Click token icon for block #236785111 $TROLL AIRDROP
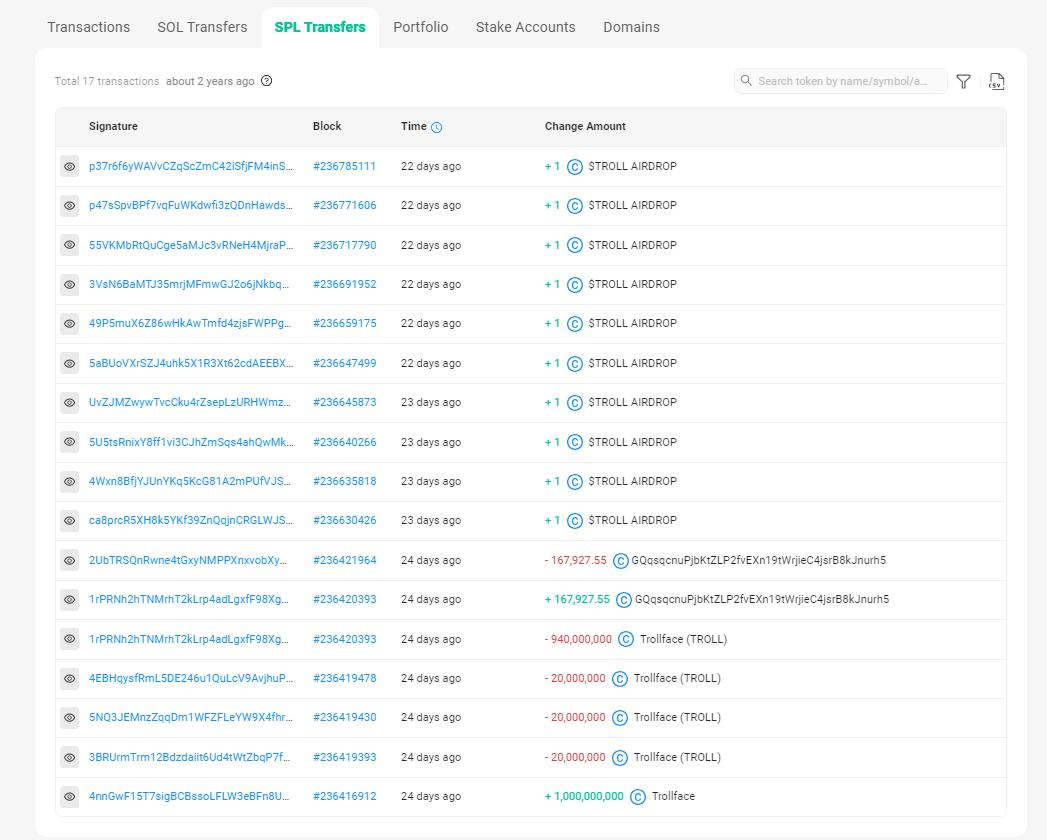Viewport: 1047px width, 840px height. click(575, 167)
